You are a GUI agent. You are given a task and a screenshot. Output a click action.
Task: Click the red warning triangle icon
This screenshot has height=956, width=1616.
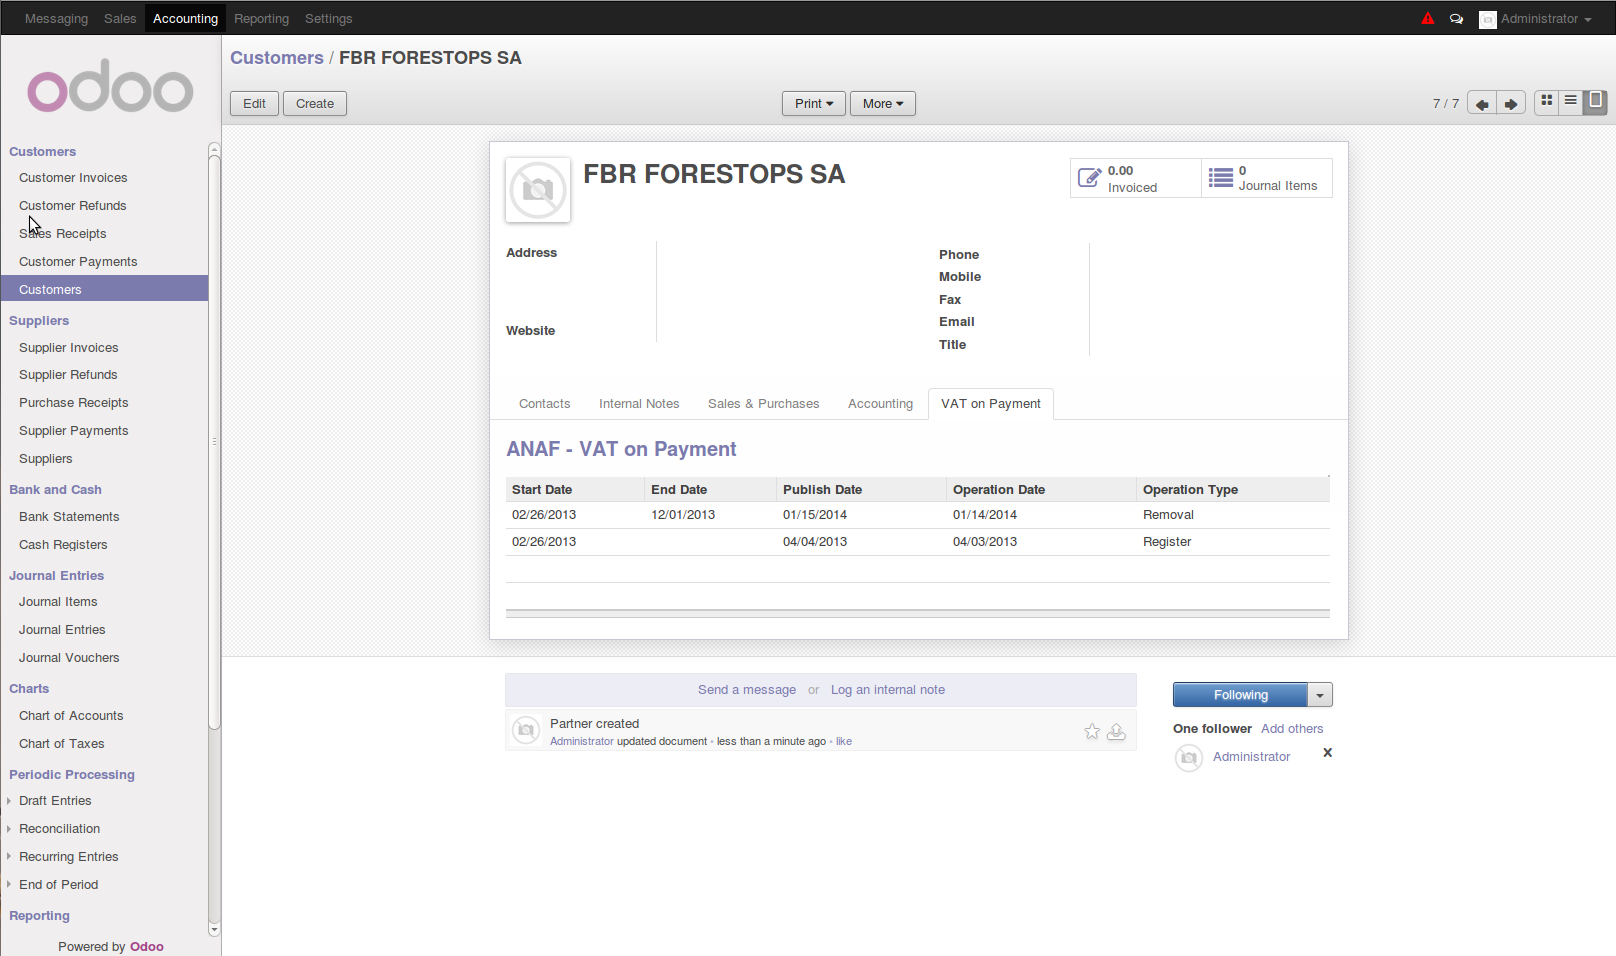click(x=1427, y=18)
